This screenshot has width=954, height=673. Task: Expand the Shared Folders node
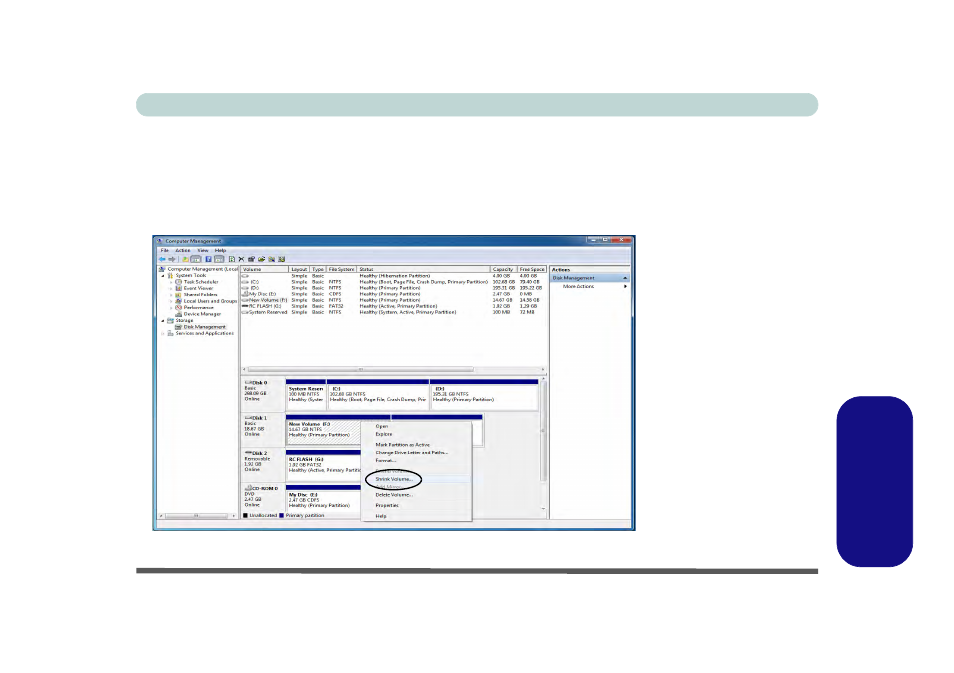click(x=171, y=295)
